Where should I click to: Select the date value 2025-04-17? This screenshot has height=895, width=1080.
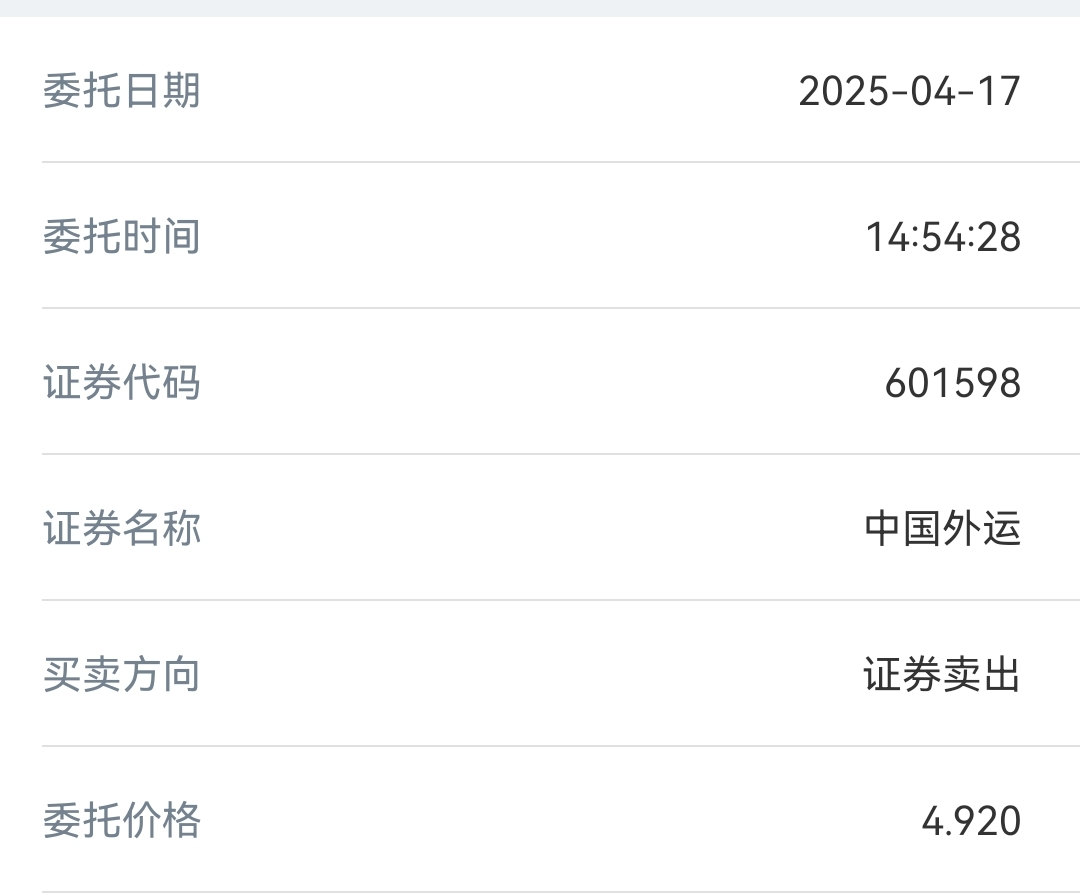[x=909, y=91]
